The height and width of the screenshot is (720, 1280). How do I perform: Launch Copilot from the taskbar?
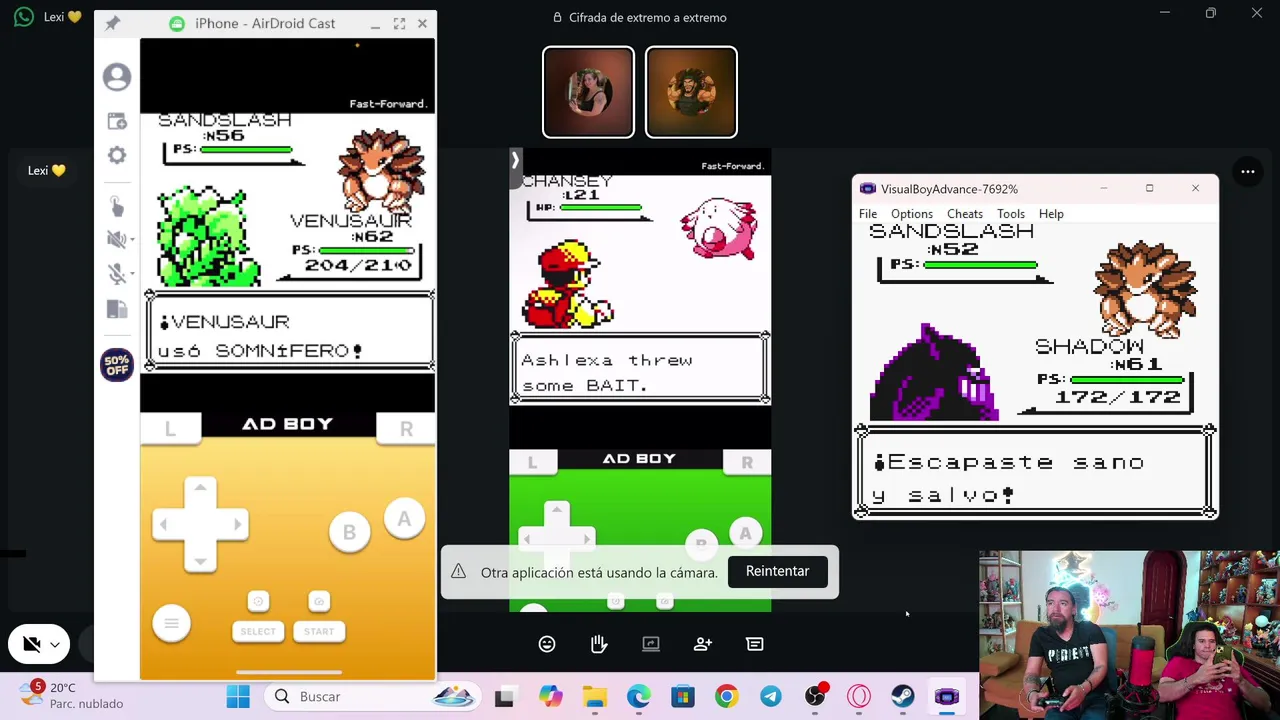[550, 697]
